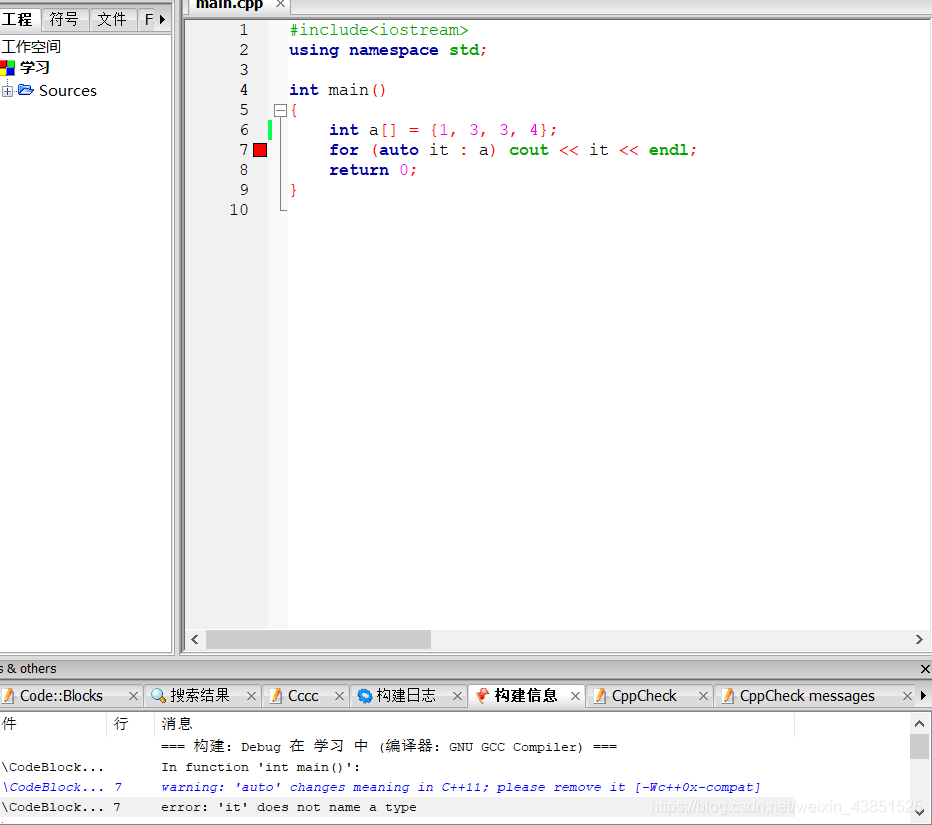This screenshot has width=932, height=825.
Task: Close the CppCheck messages tab
Action: (907, 696)
